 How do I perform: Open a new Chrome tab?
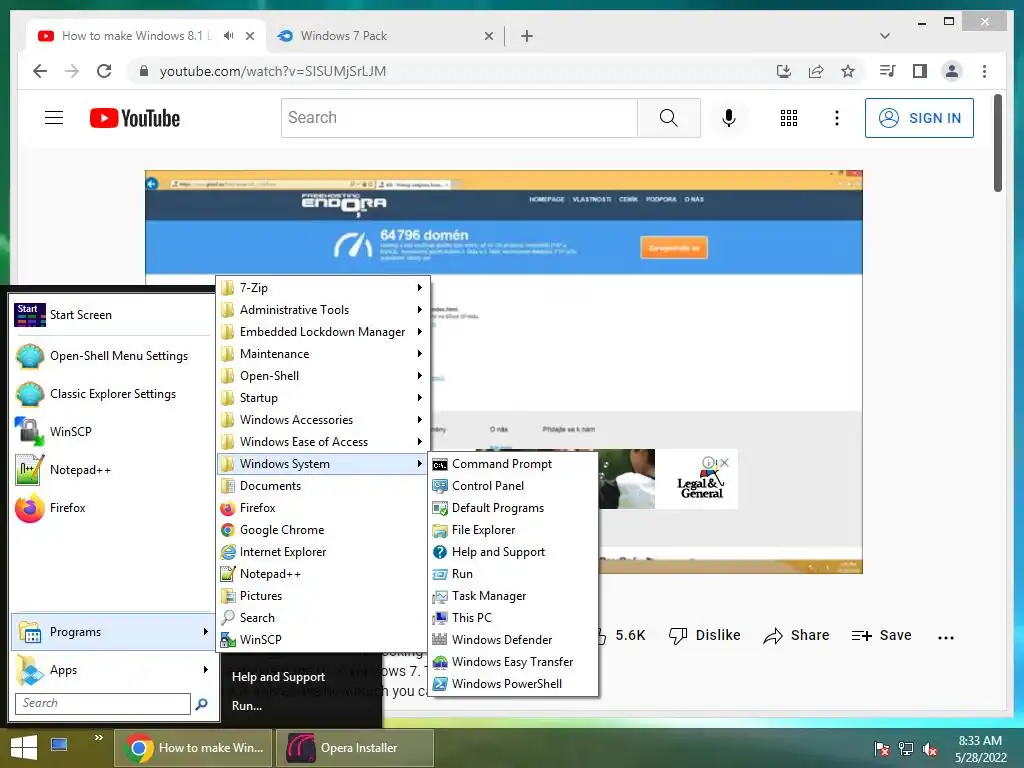[527, 36]
